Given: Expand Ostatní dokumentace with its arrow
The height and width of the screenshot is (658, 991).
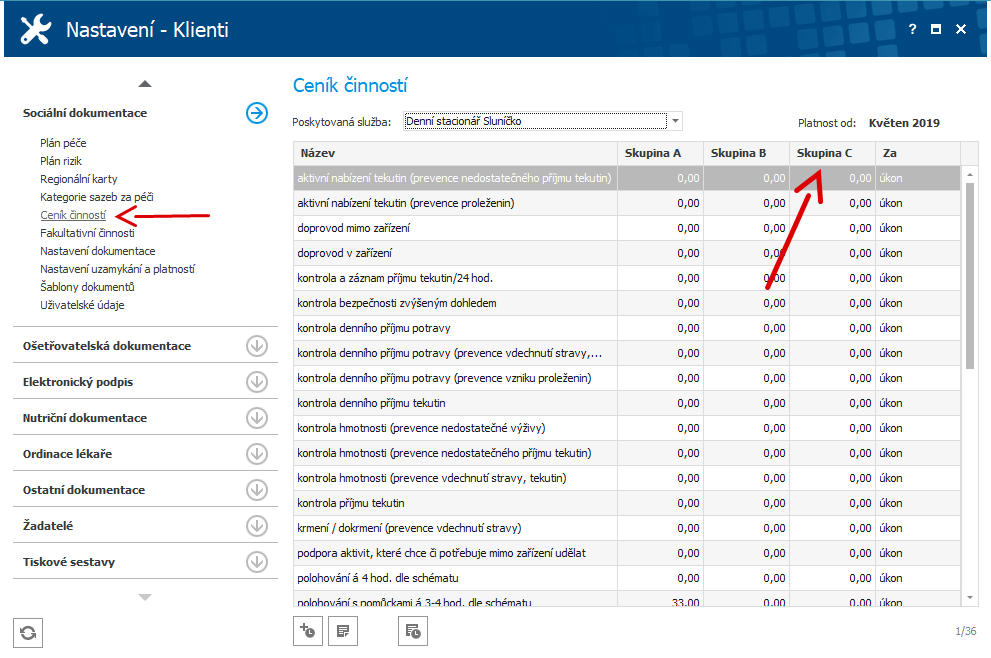Looking at the screenshot, I should (257, 490).
